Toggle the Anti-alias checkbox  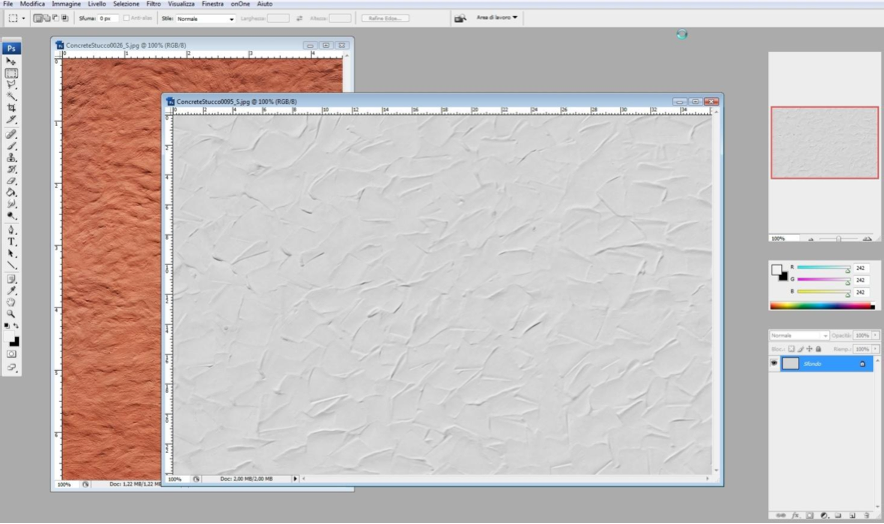tap(126, 18)
